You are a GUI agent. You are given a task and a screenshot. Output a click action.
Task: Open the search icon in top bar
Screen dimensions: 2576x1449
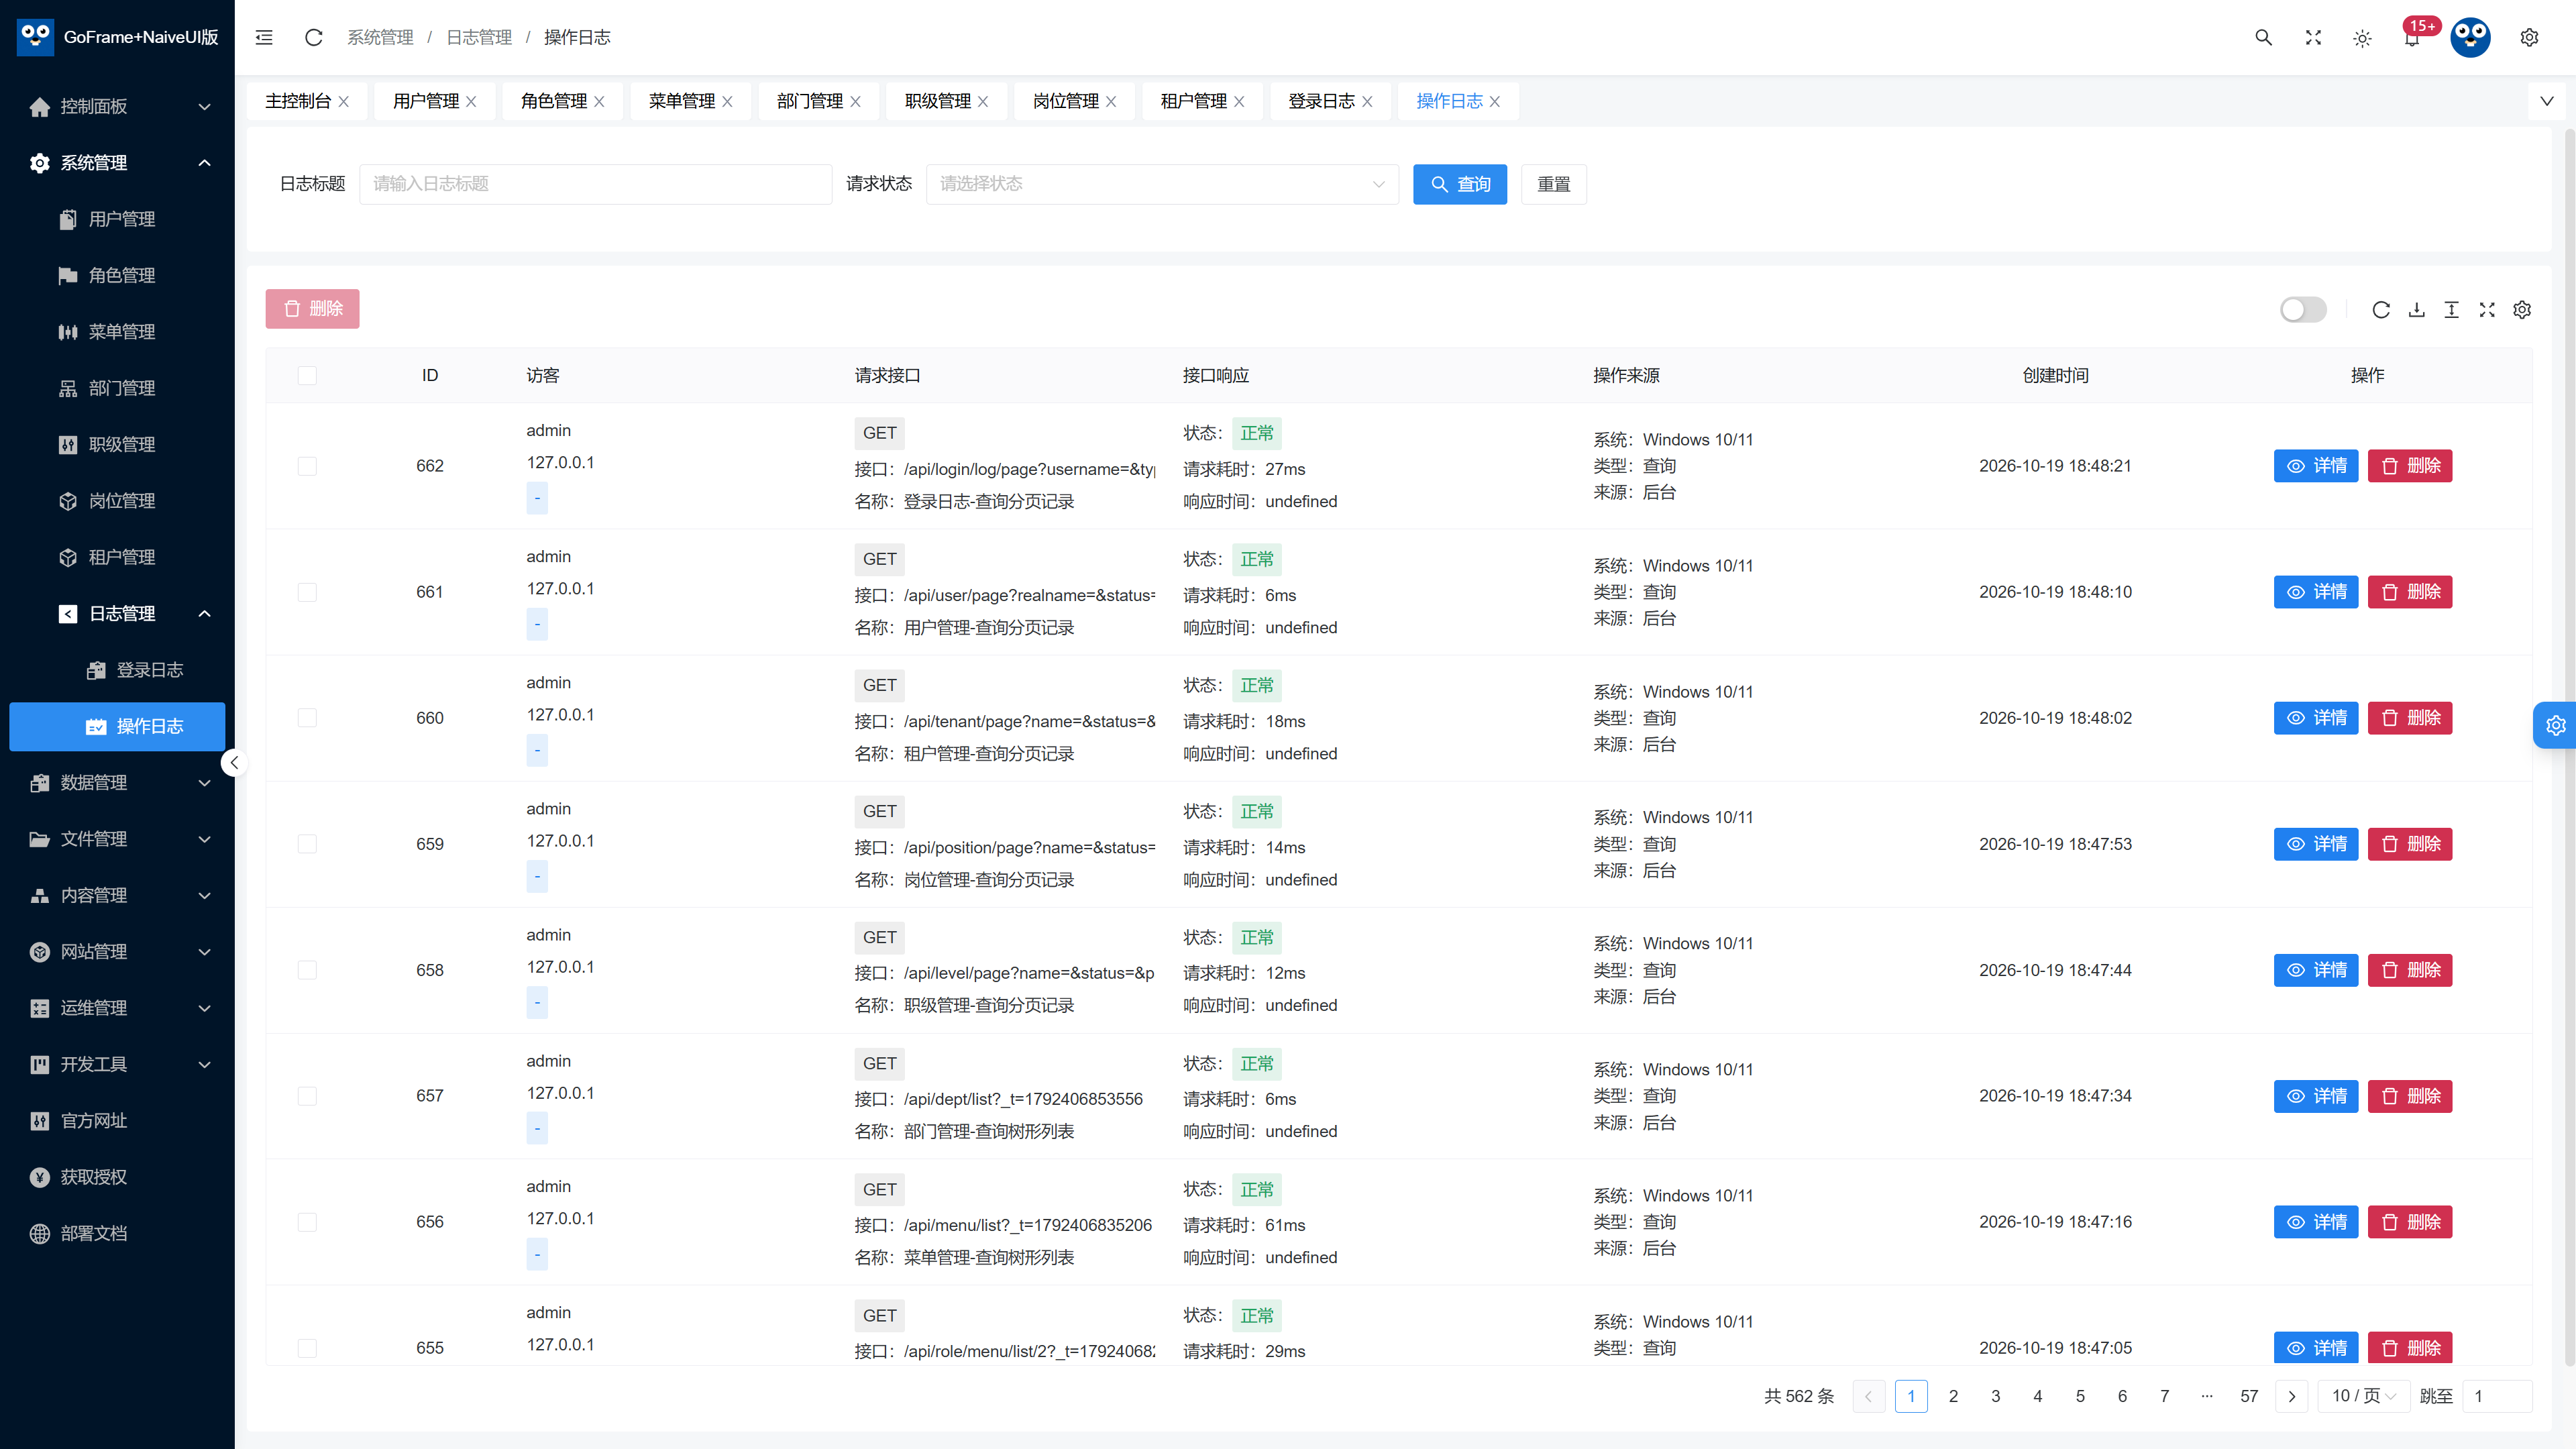(x=2263, y=37)
